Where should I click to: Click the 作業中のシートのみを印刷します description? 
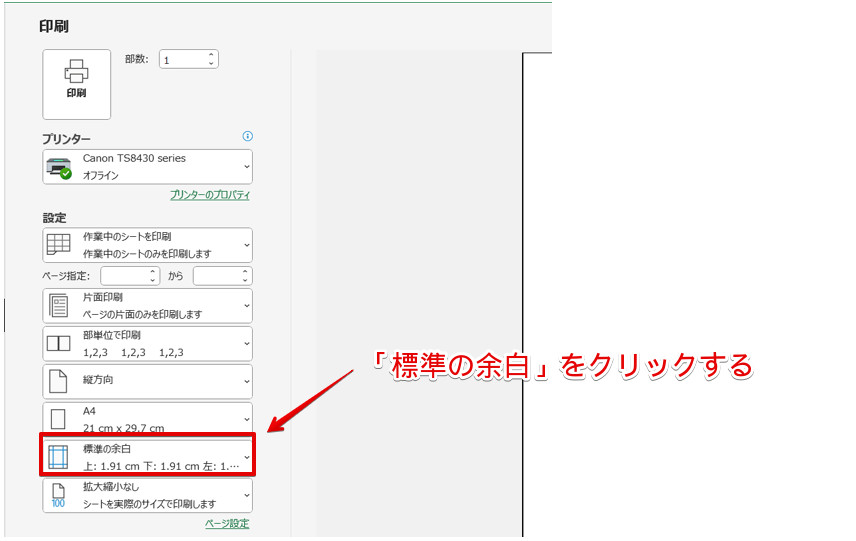(x=147, y=254)
